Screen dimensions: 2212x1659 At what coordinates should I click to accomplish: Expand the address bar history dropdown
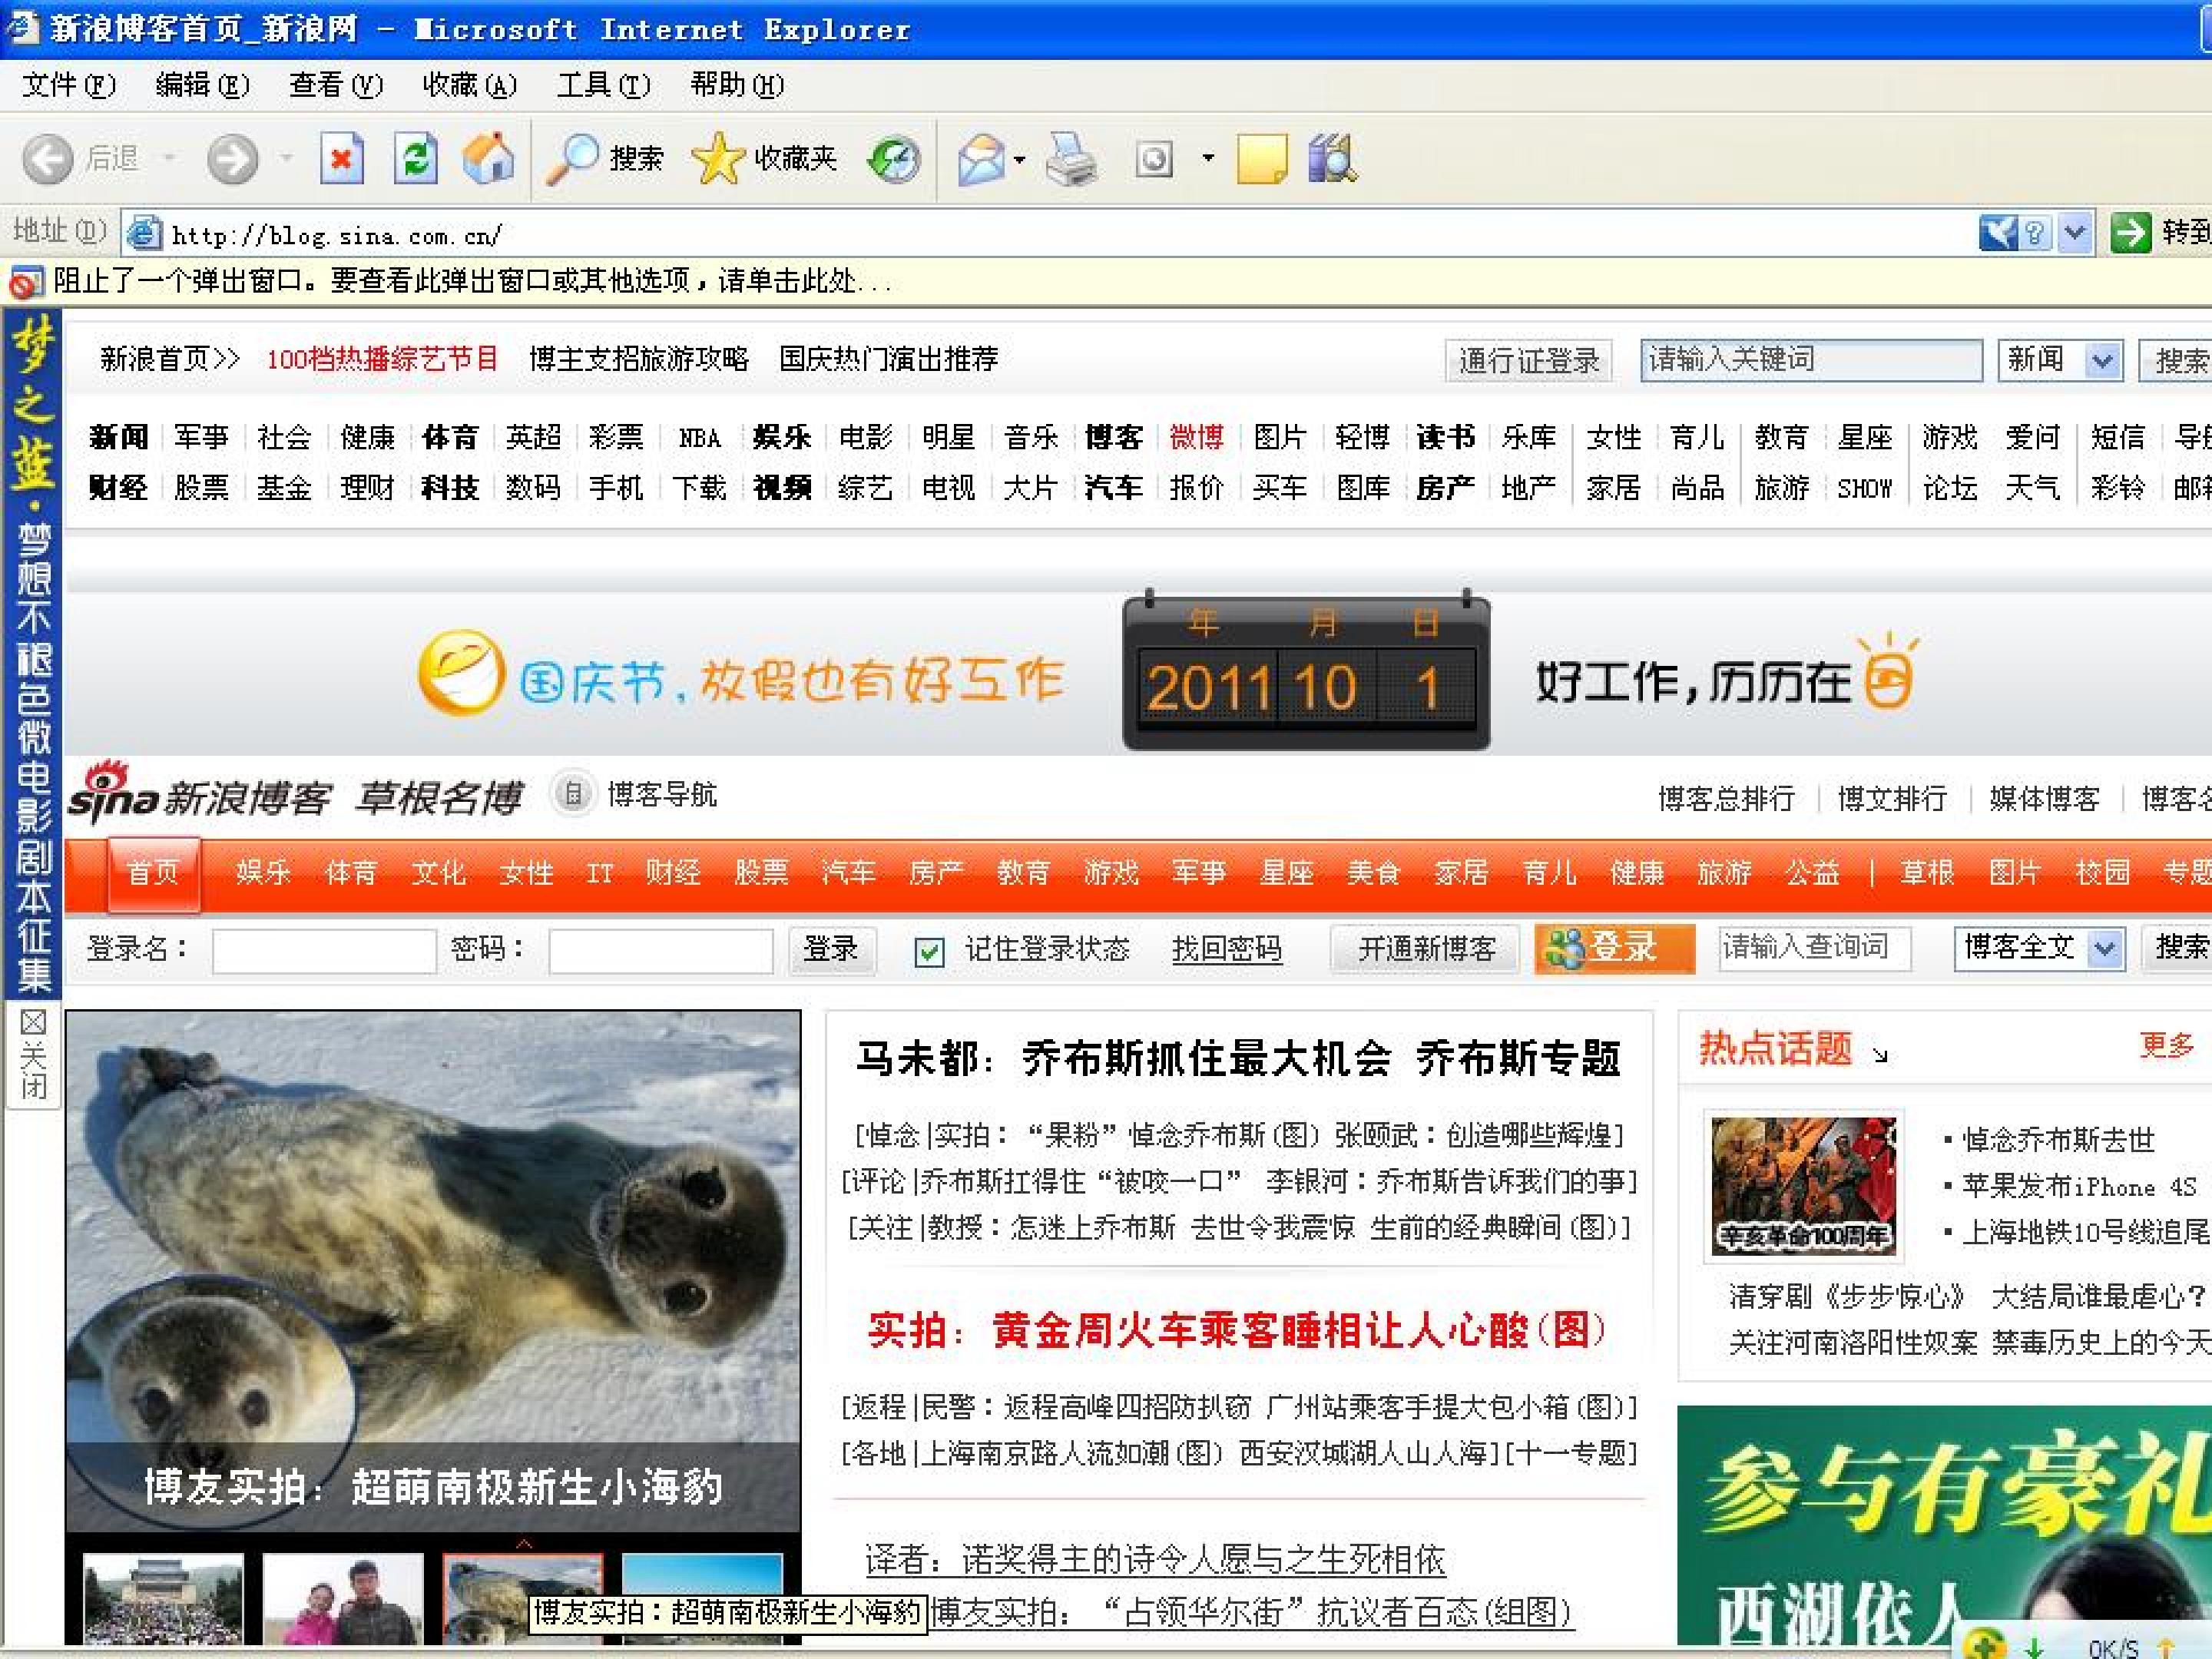2075,233
